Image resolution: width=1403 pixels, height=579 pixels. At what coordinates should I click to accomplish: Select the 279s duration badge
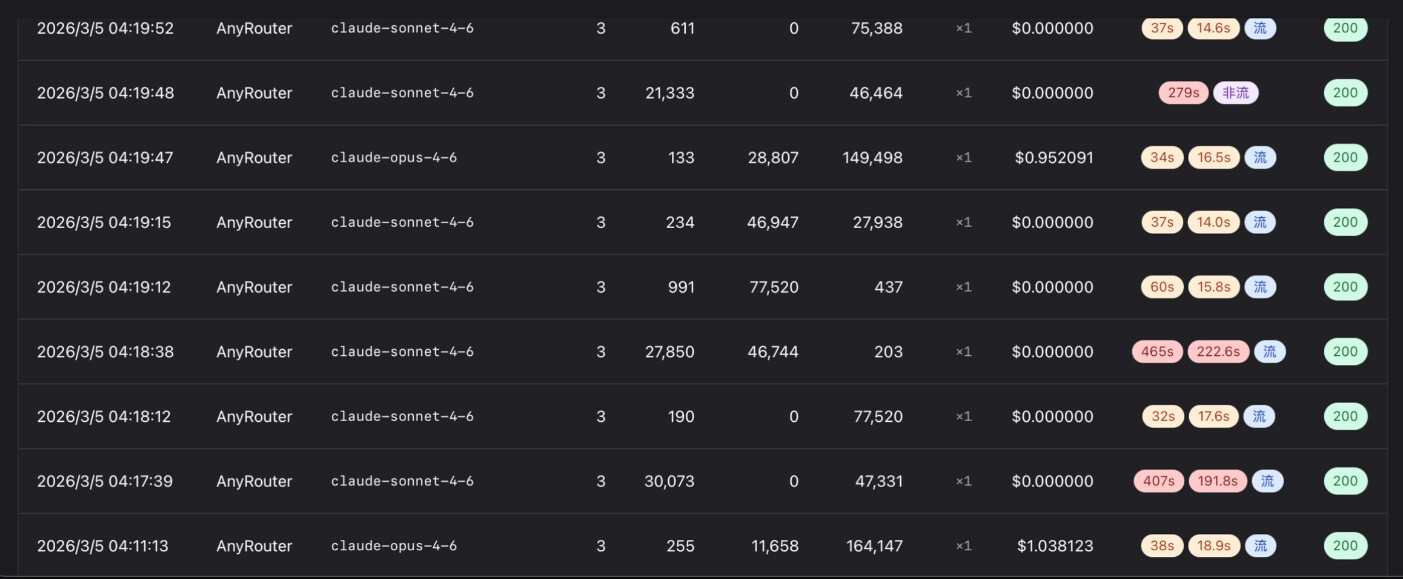[x=1183, y=93]
